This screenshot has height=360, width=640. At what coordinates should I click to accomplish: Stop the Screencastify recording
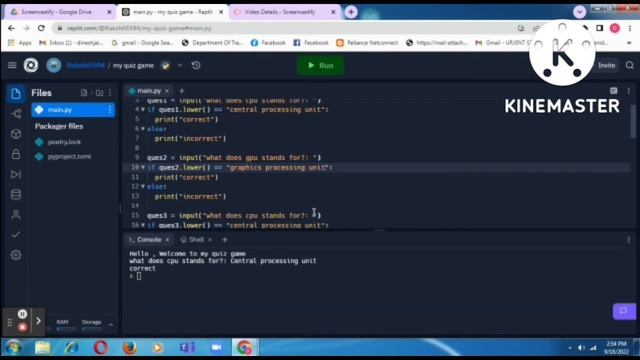[x=22, y=327]
